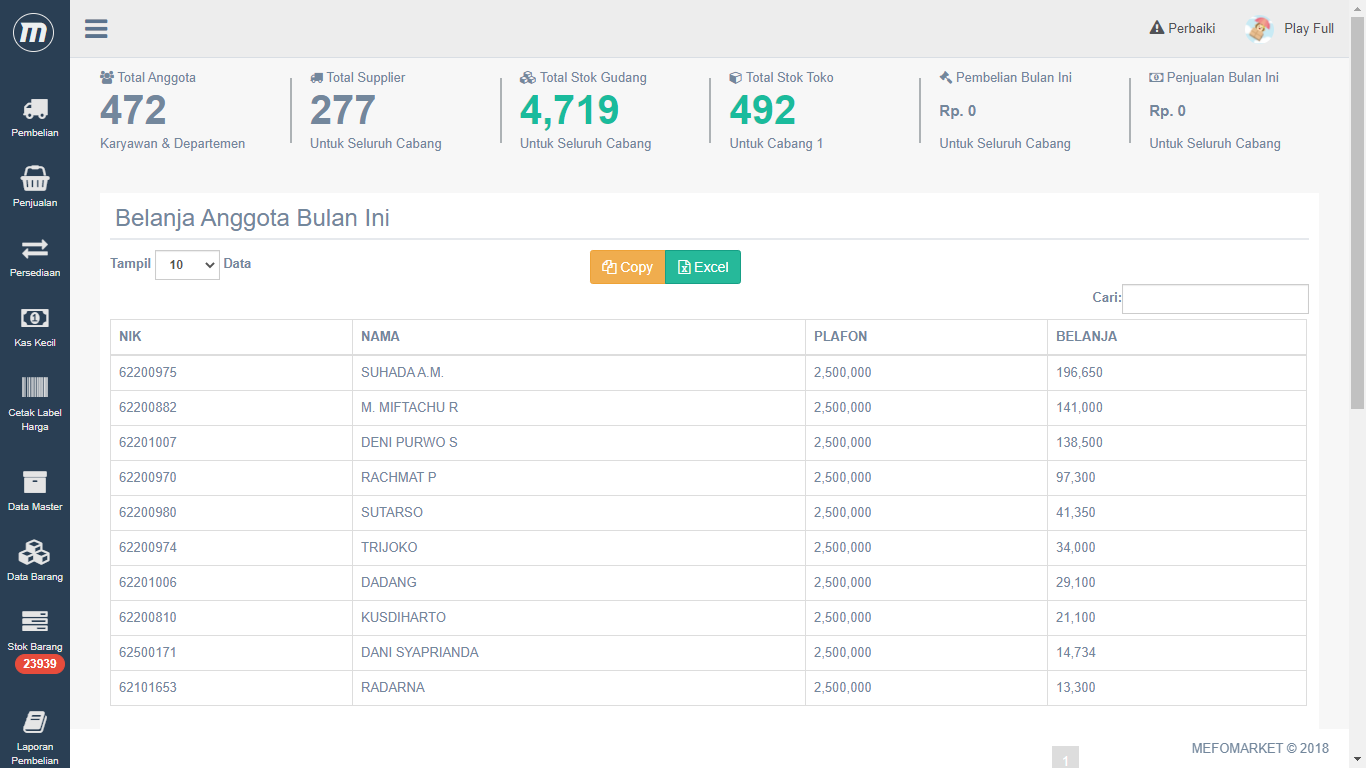Viewport: 1366px width, 768px height.
Task: Open Laporan Pembelian book icon
Action: pyautogui.click(x=35, y=722)
